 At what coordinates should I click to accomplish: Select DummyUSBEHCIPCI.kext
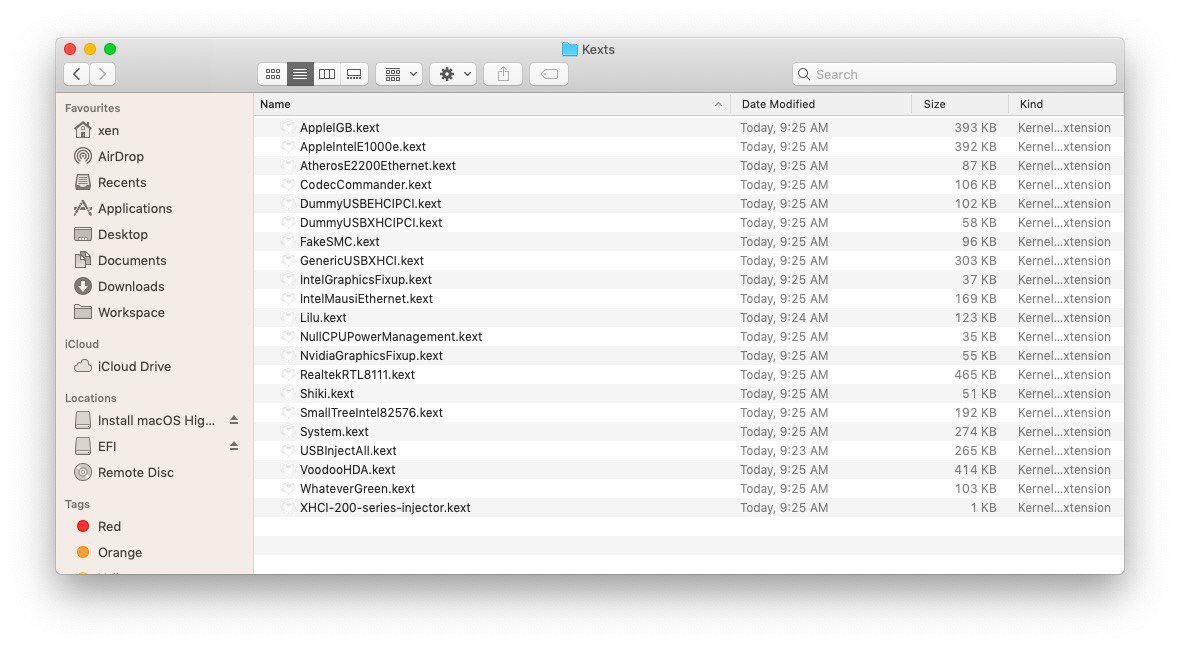[x=370, y=204]
